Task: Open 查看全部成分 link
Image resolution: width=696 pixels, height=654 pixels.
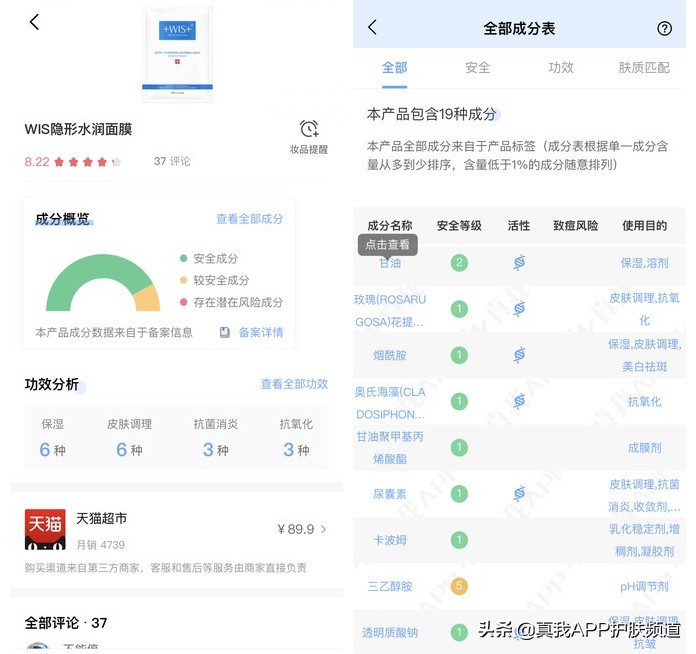Action: [249, 218]
